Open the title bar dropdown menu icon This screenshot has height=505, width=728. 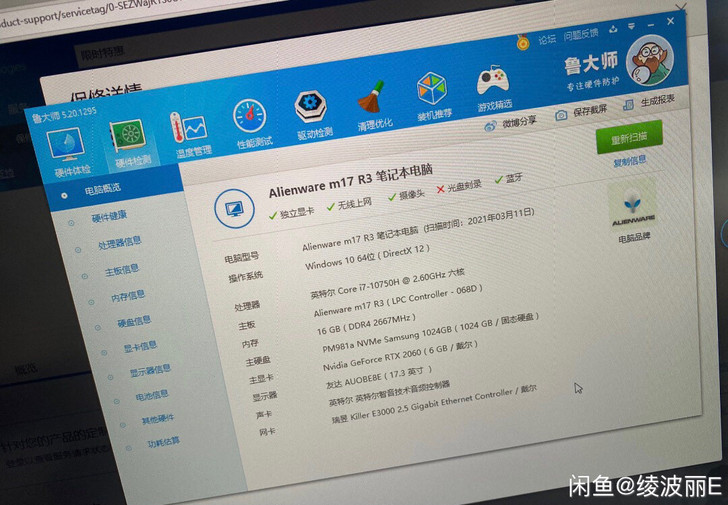(x=631, y=26)
